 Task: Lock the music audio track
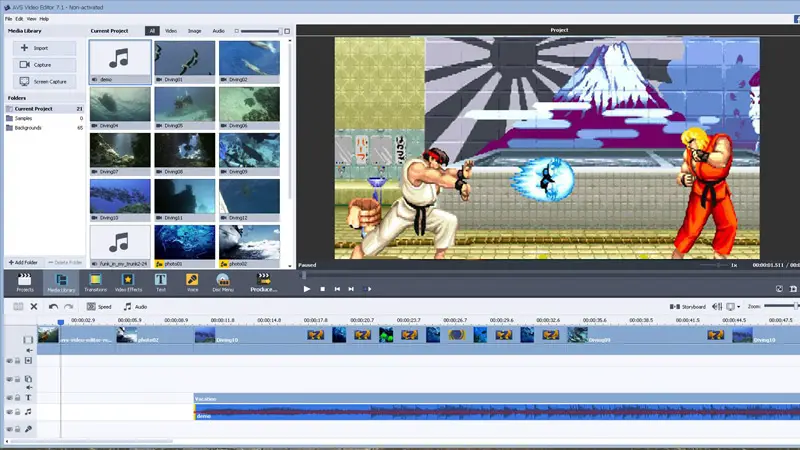(17, 412)
